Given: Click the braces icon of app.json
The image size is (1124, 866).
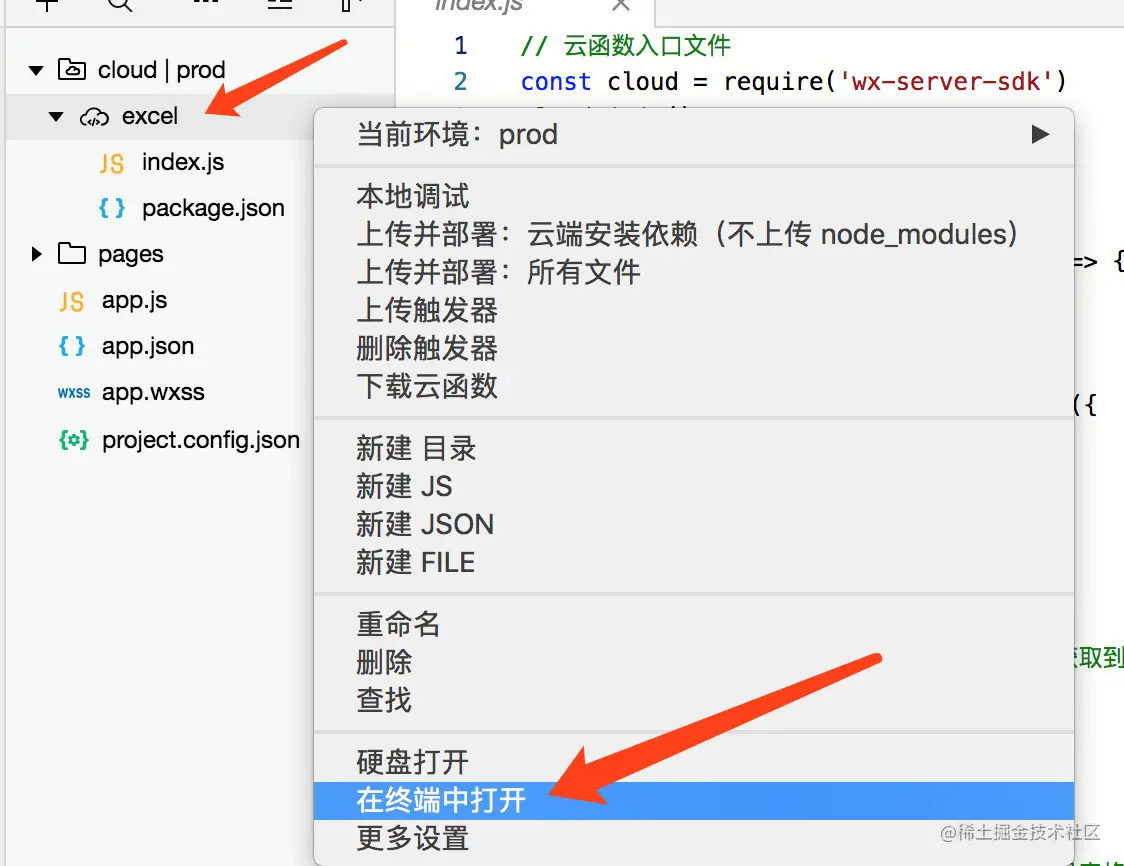Looking at the screenshot, I should (72, 346).
